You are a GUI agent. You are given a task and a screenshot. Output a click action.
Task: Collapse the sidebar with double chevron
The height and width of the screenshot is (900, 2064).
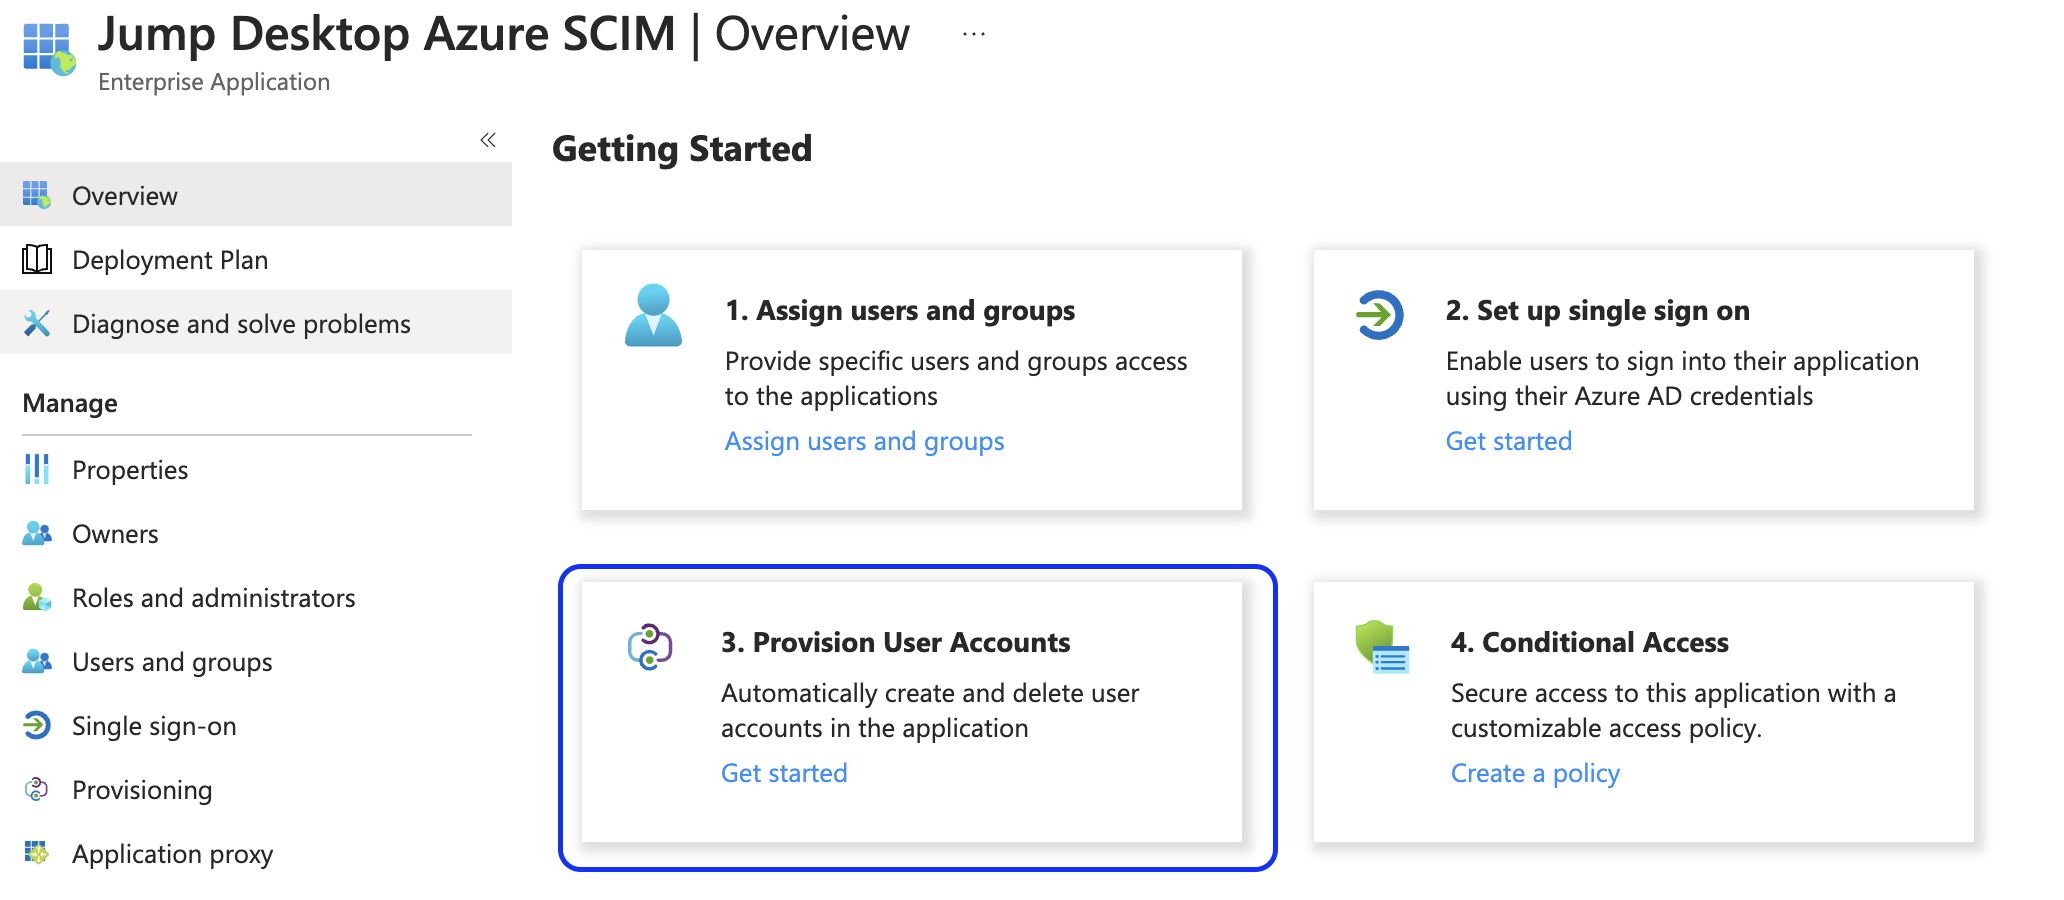pos(488,140)
